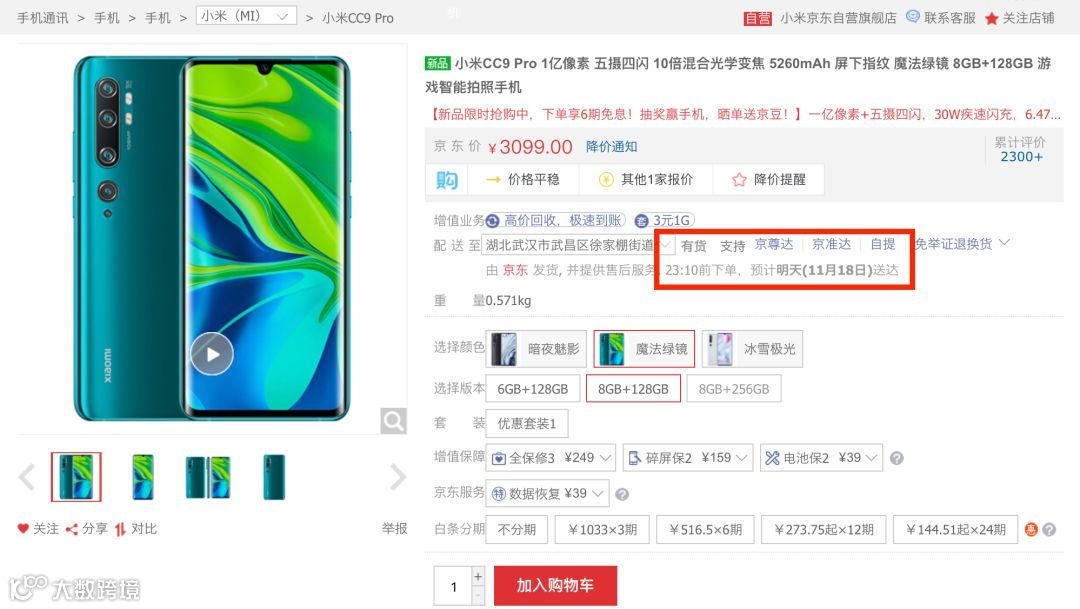Click the 降价通知 link
This screenshot has width=1080, height=609.
(x=612, y=147)
